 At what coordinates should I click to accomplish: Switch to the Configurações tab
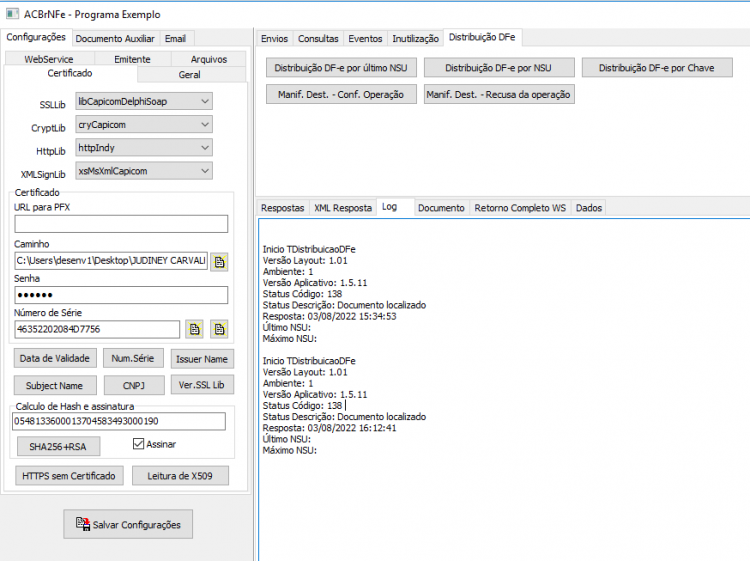[36, 37]
